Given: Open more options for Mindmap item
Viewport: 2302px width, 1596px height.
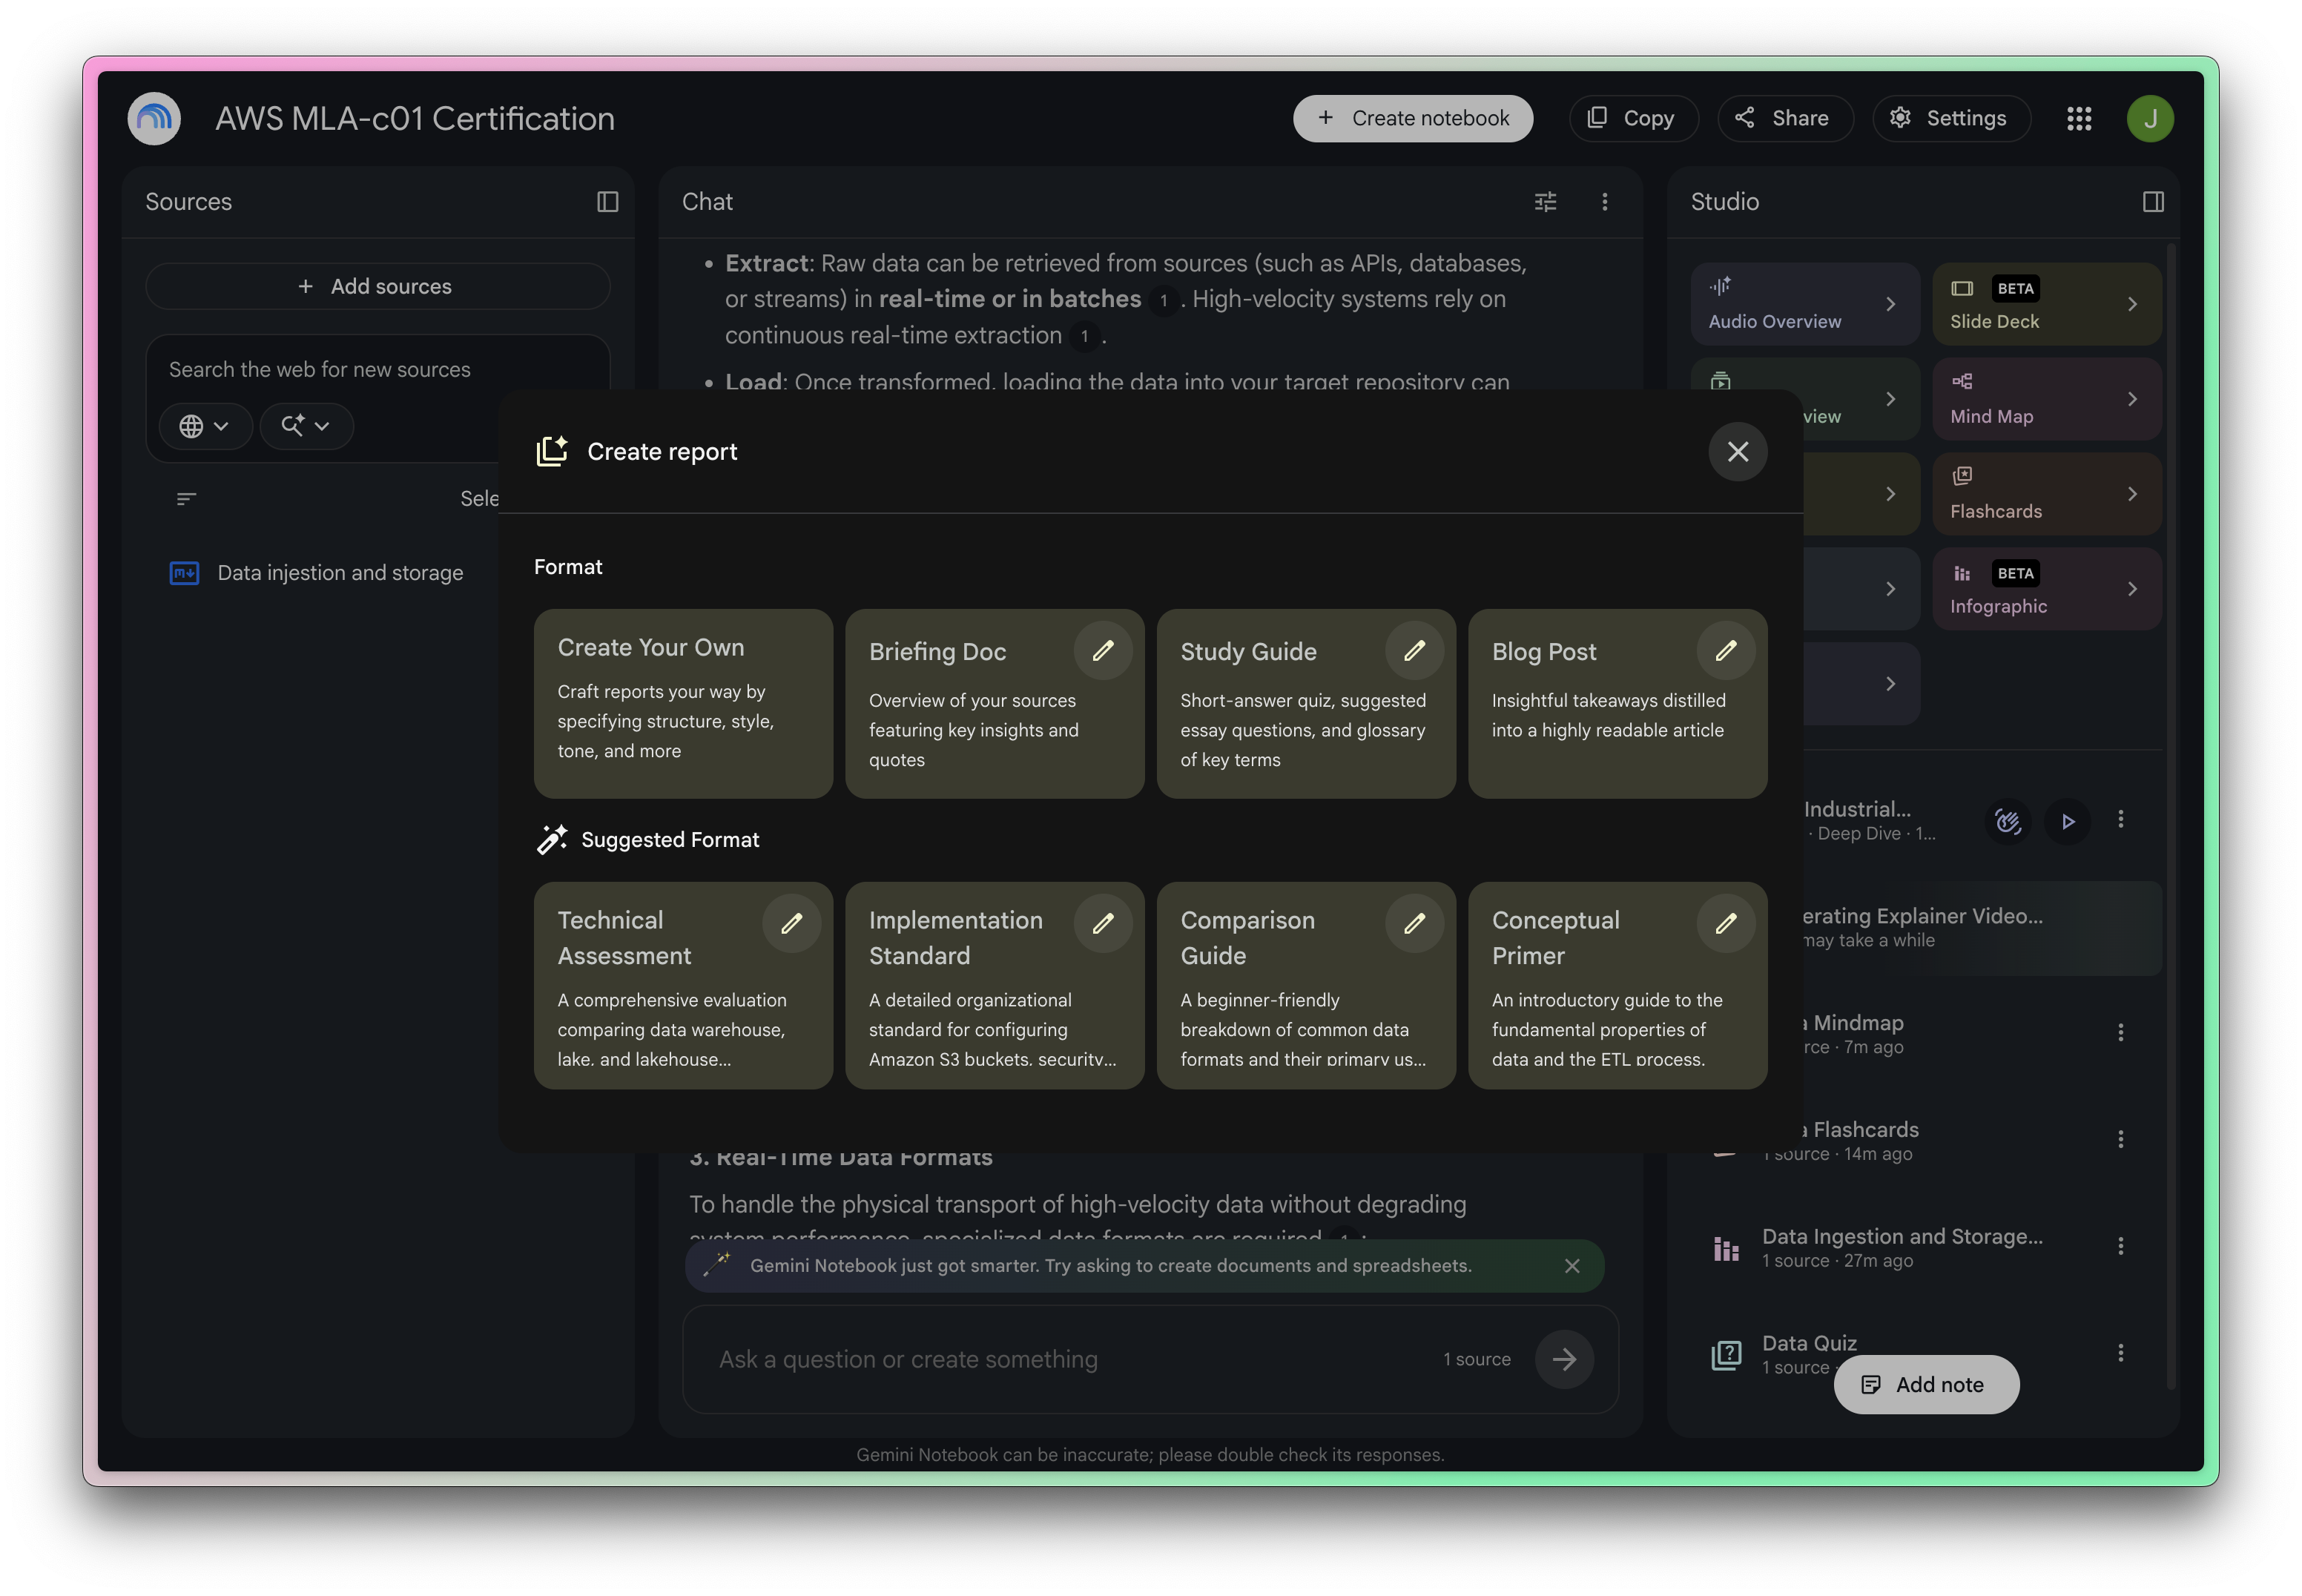Looking at the screenshot, I should click(x=2120, y=1033).
